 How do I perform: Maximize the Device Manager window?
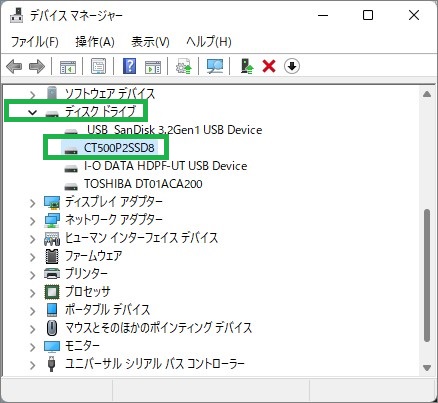[x=368, y=15]
